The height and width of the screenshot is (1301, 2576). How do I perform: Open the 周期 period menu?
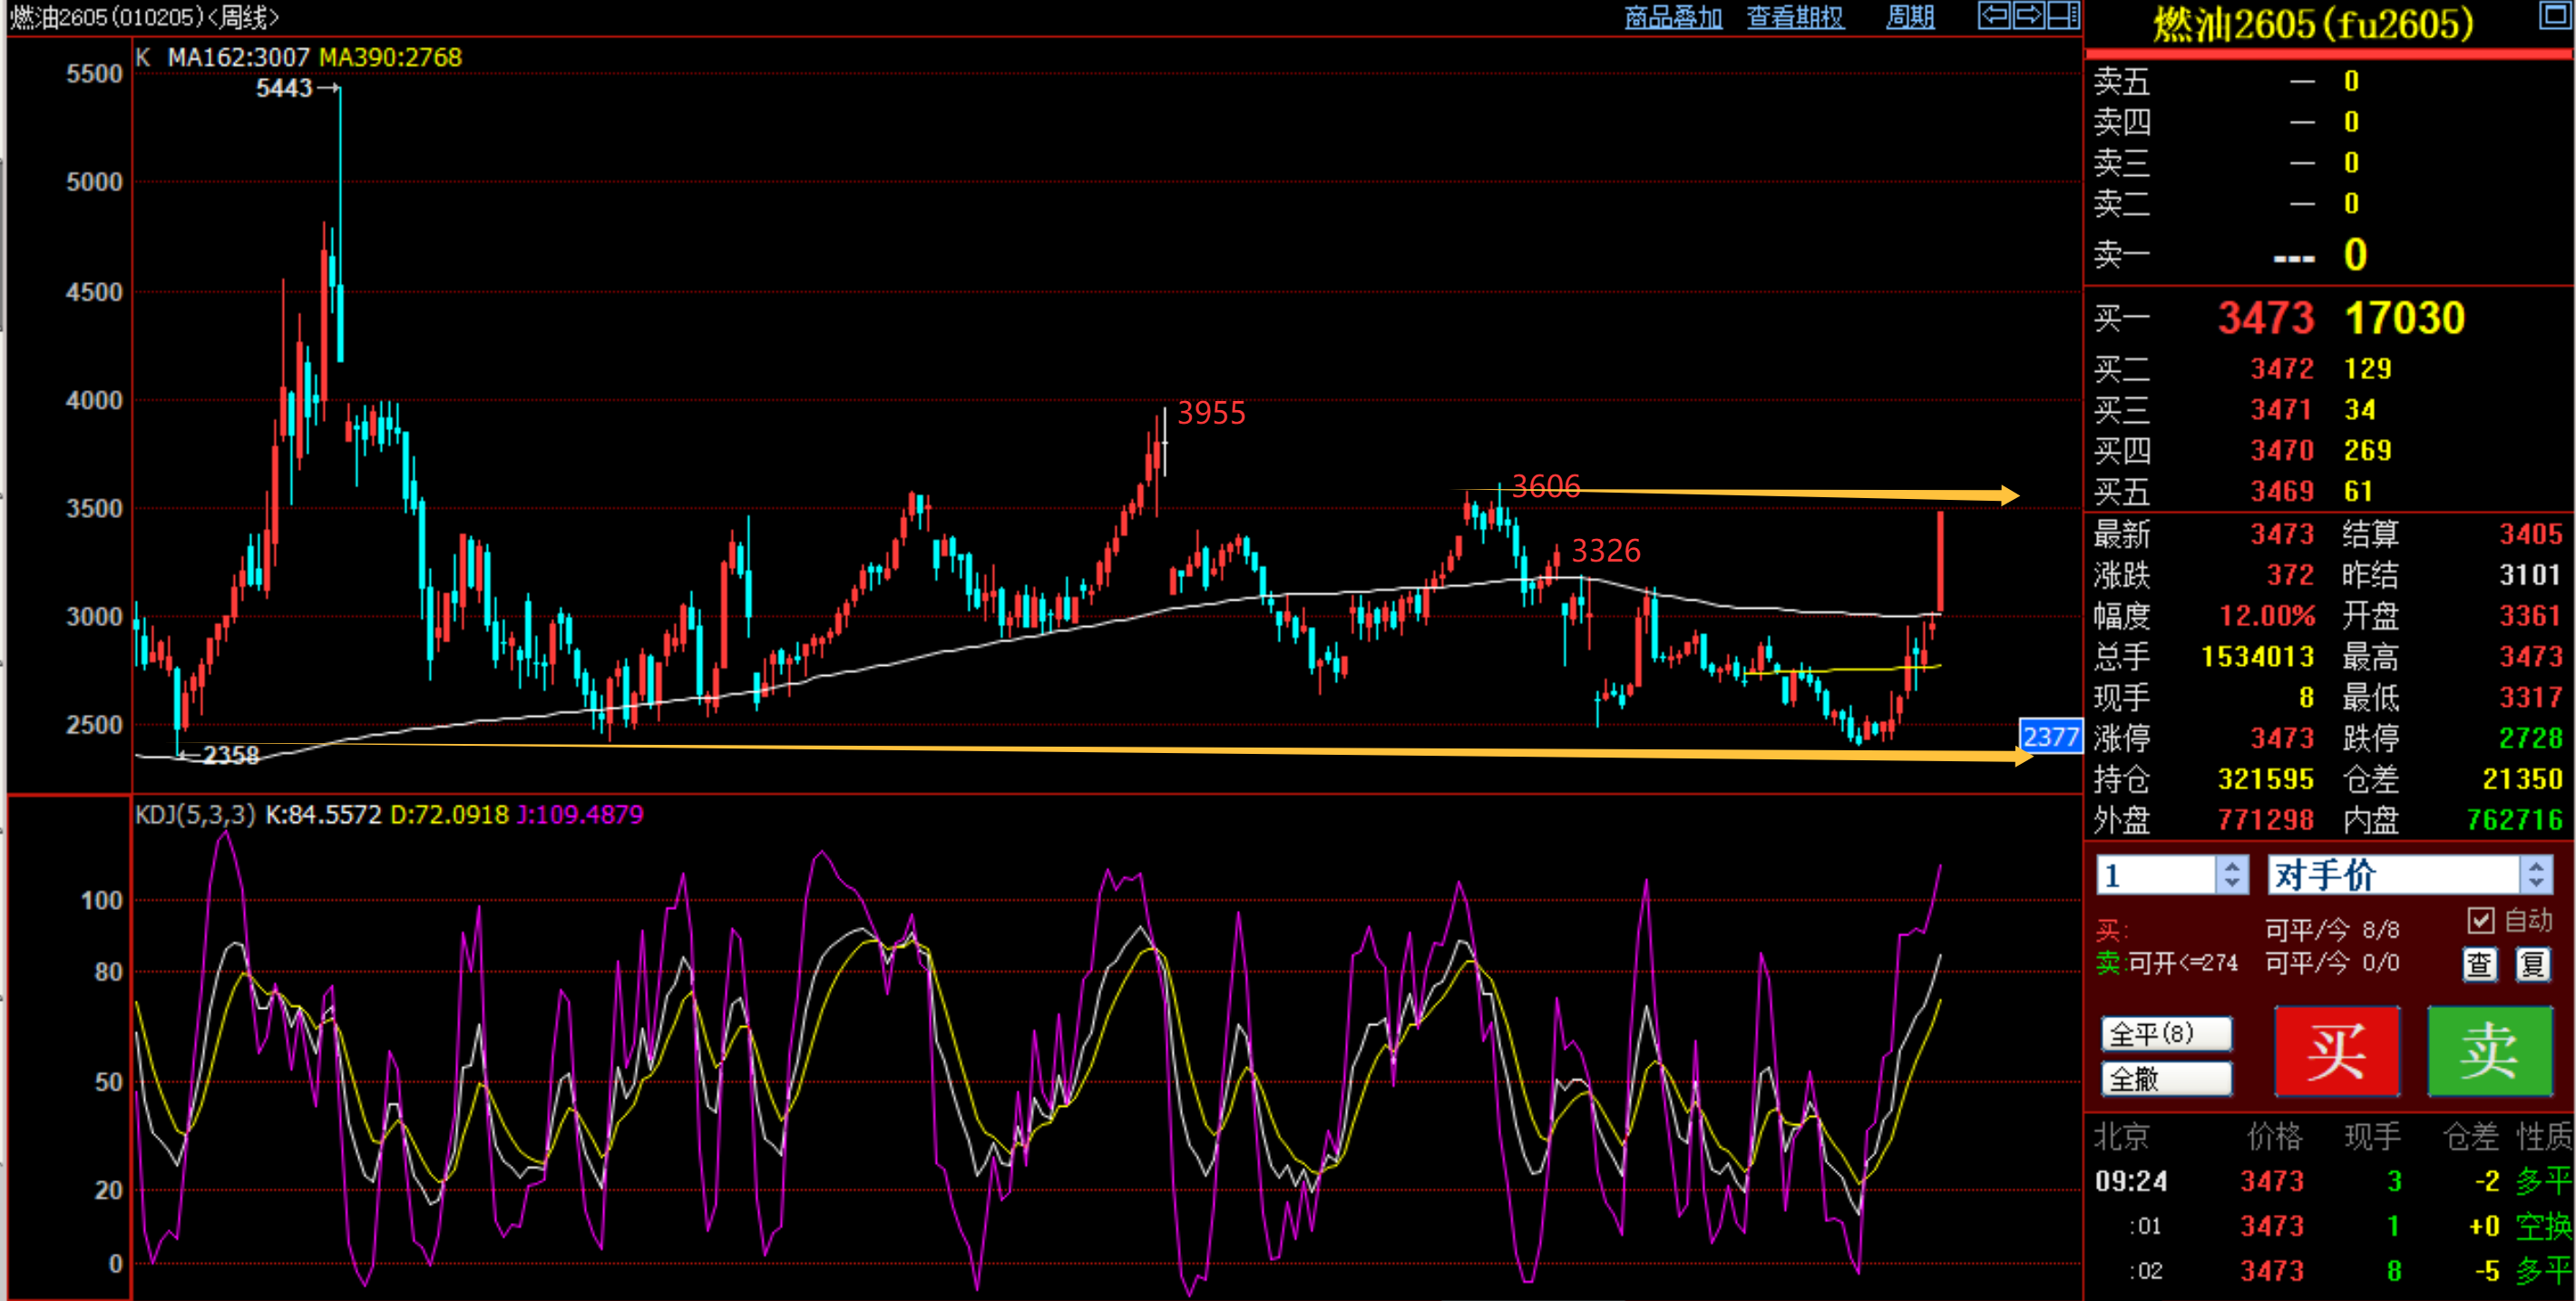(1909, 17)
